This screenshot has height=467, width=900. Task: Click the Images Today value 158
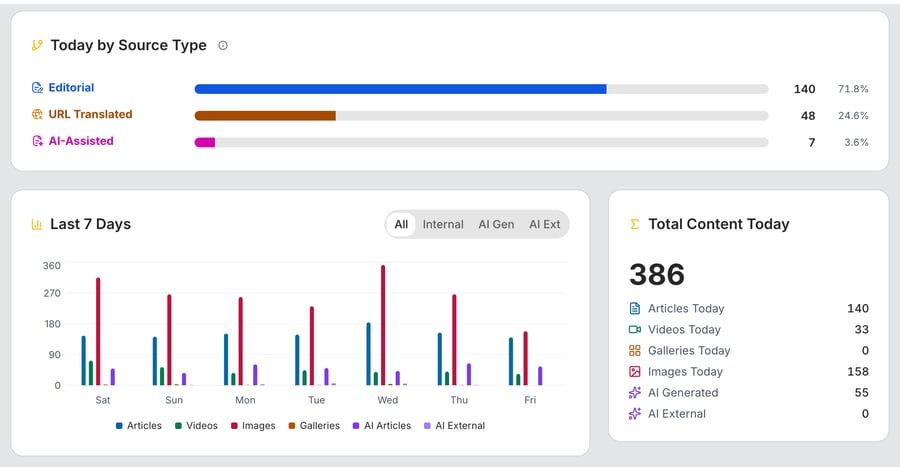858,372
